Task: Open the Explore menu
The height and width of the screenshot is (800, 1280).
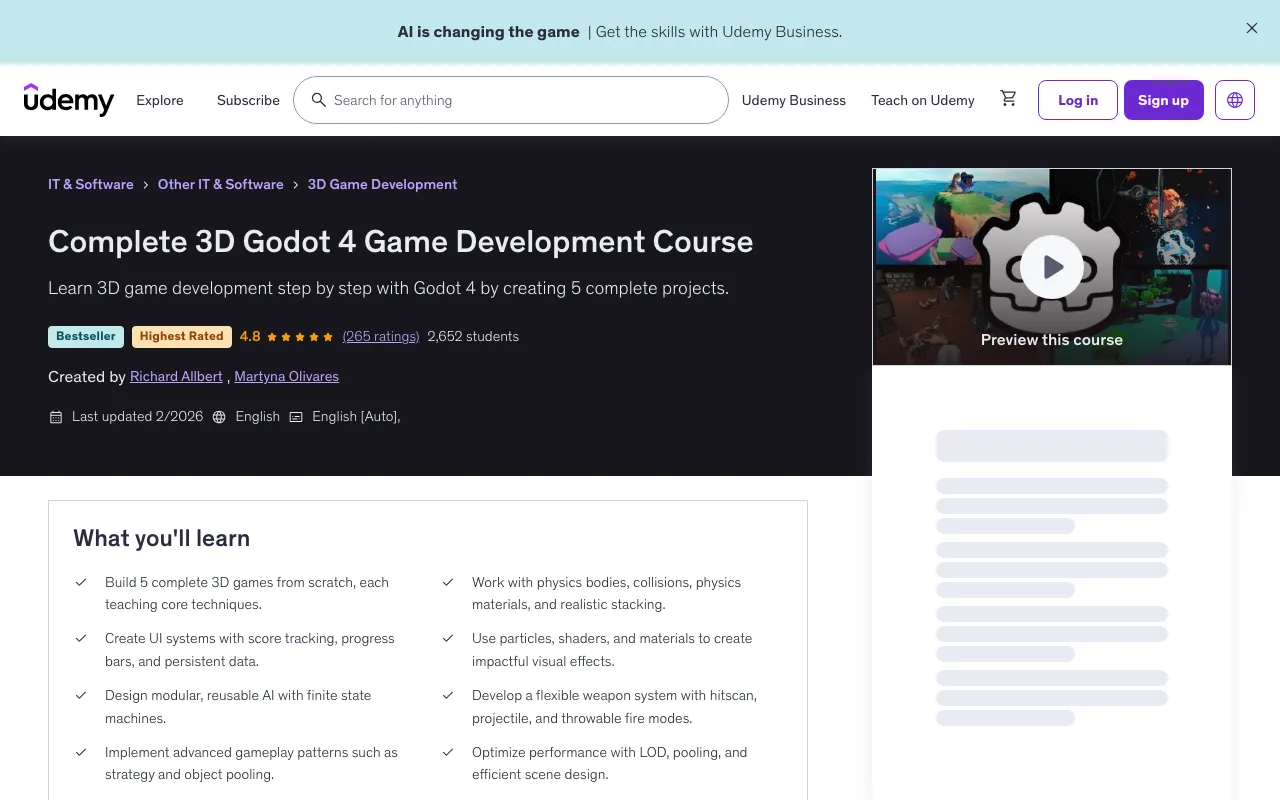Action: click(x=160, y=100)
